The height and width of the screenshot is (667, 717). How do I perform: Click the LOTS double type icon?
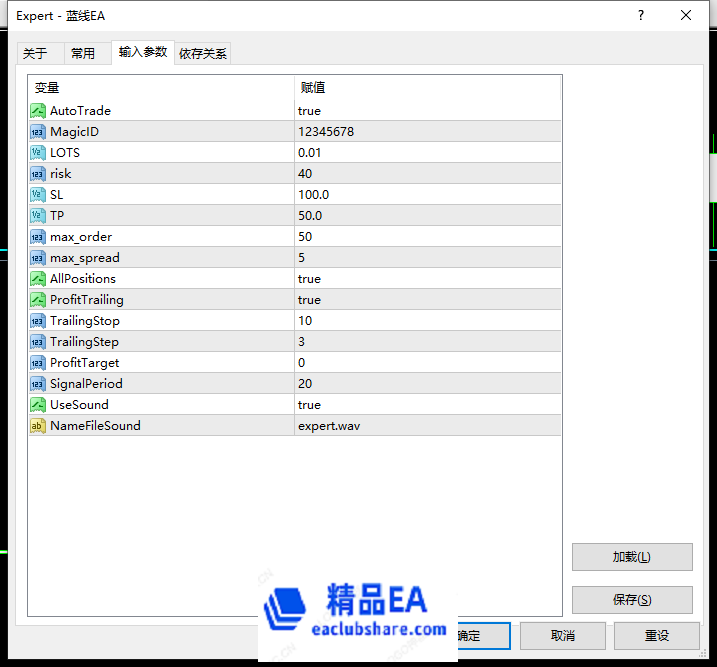tap(38, 153)
